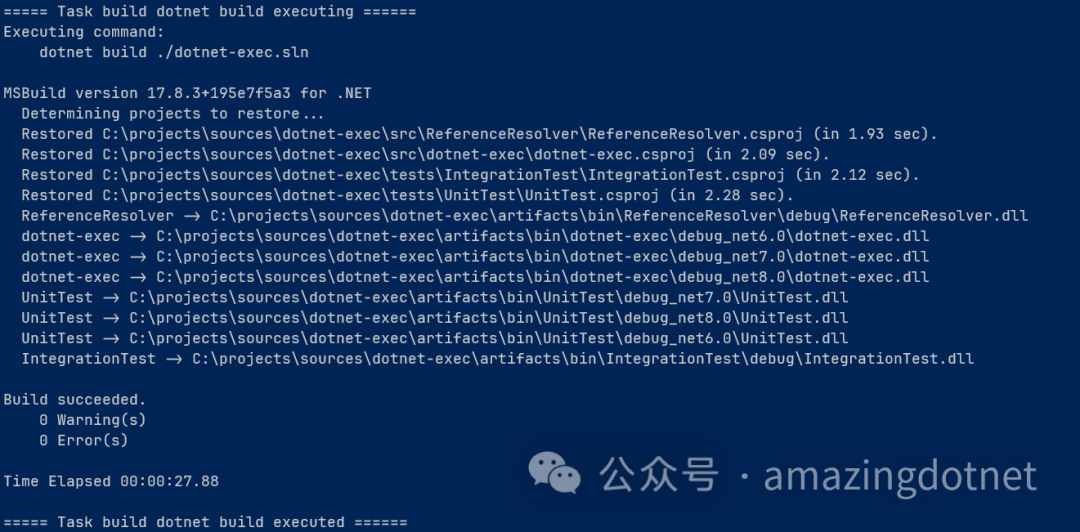
Task: Click the 0 Warning(s) line
Action: tap(92, 420)
